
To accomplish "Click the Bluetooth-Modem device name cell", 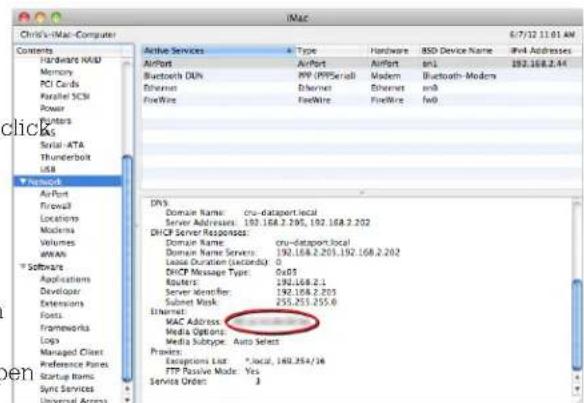I will click(x=459, y=76).
